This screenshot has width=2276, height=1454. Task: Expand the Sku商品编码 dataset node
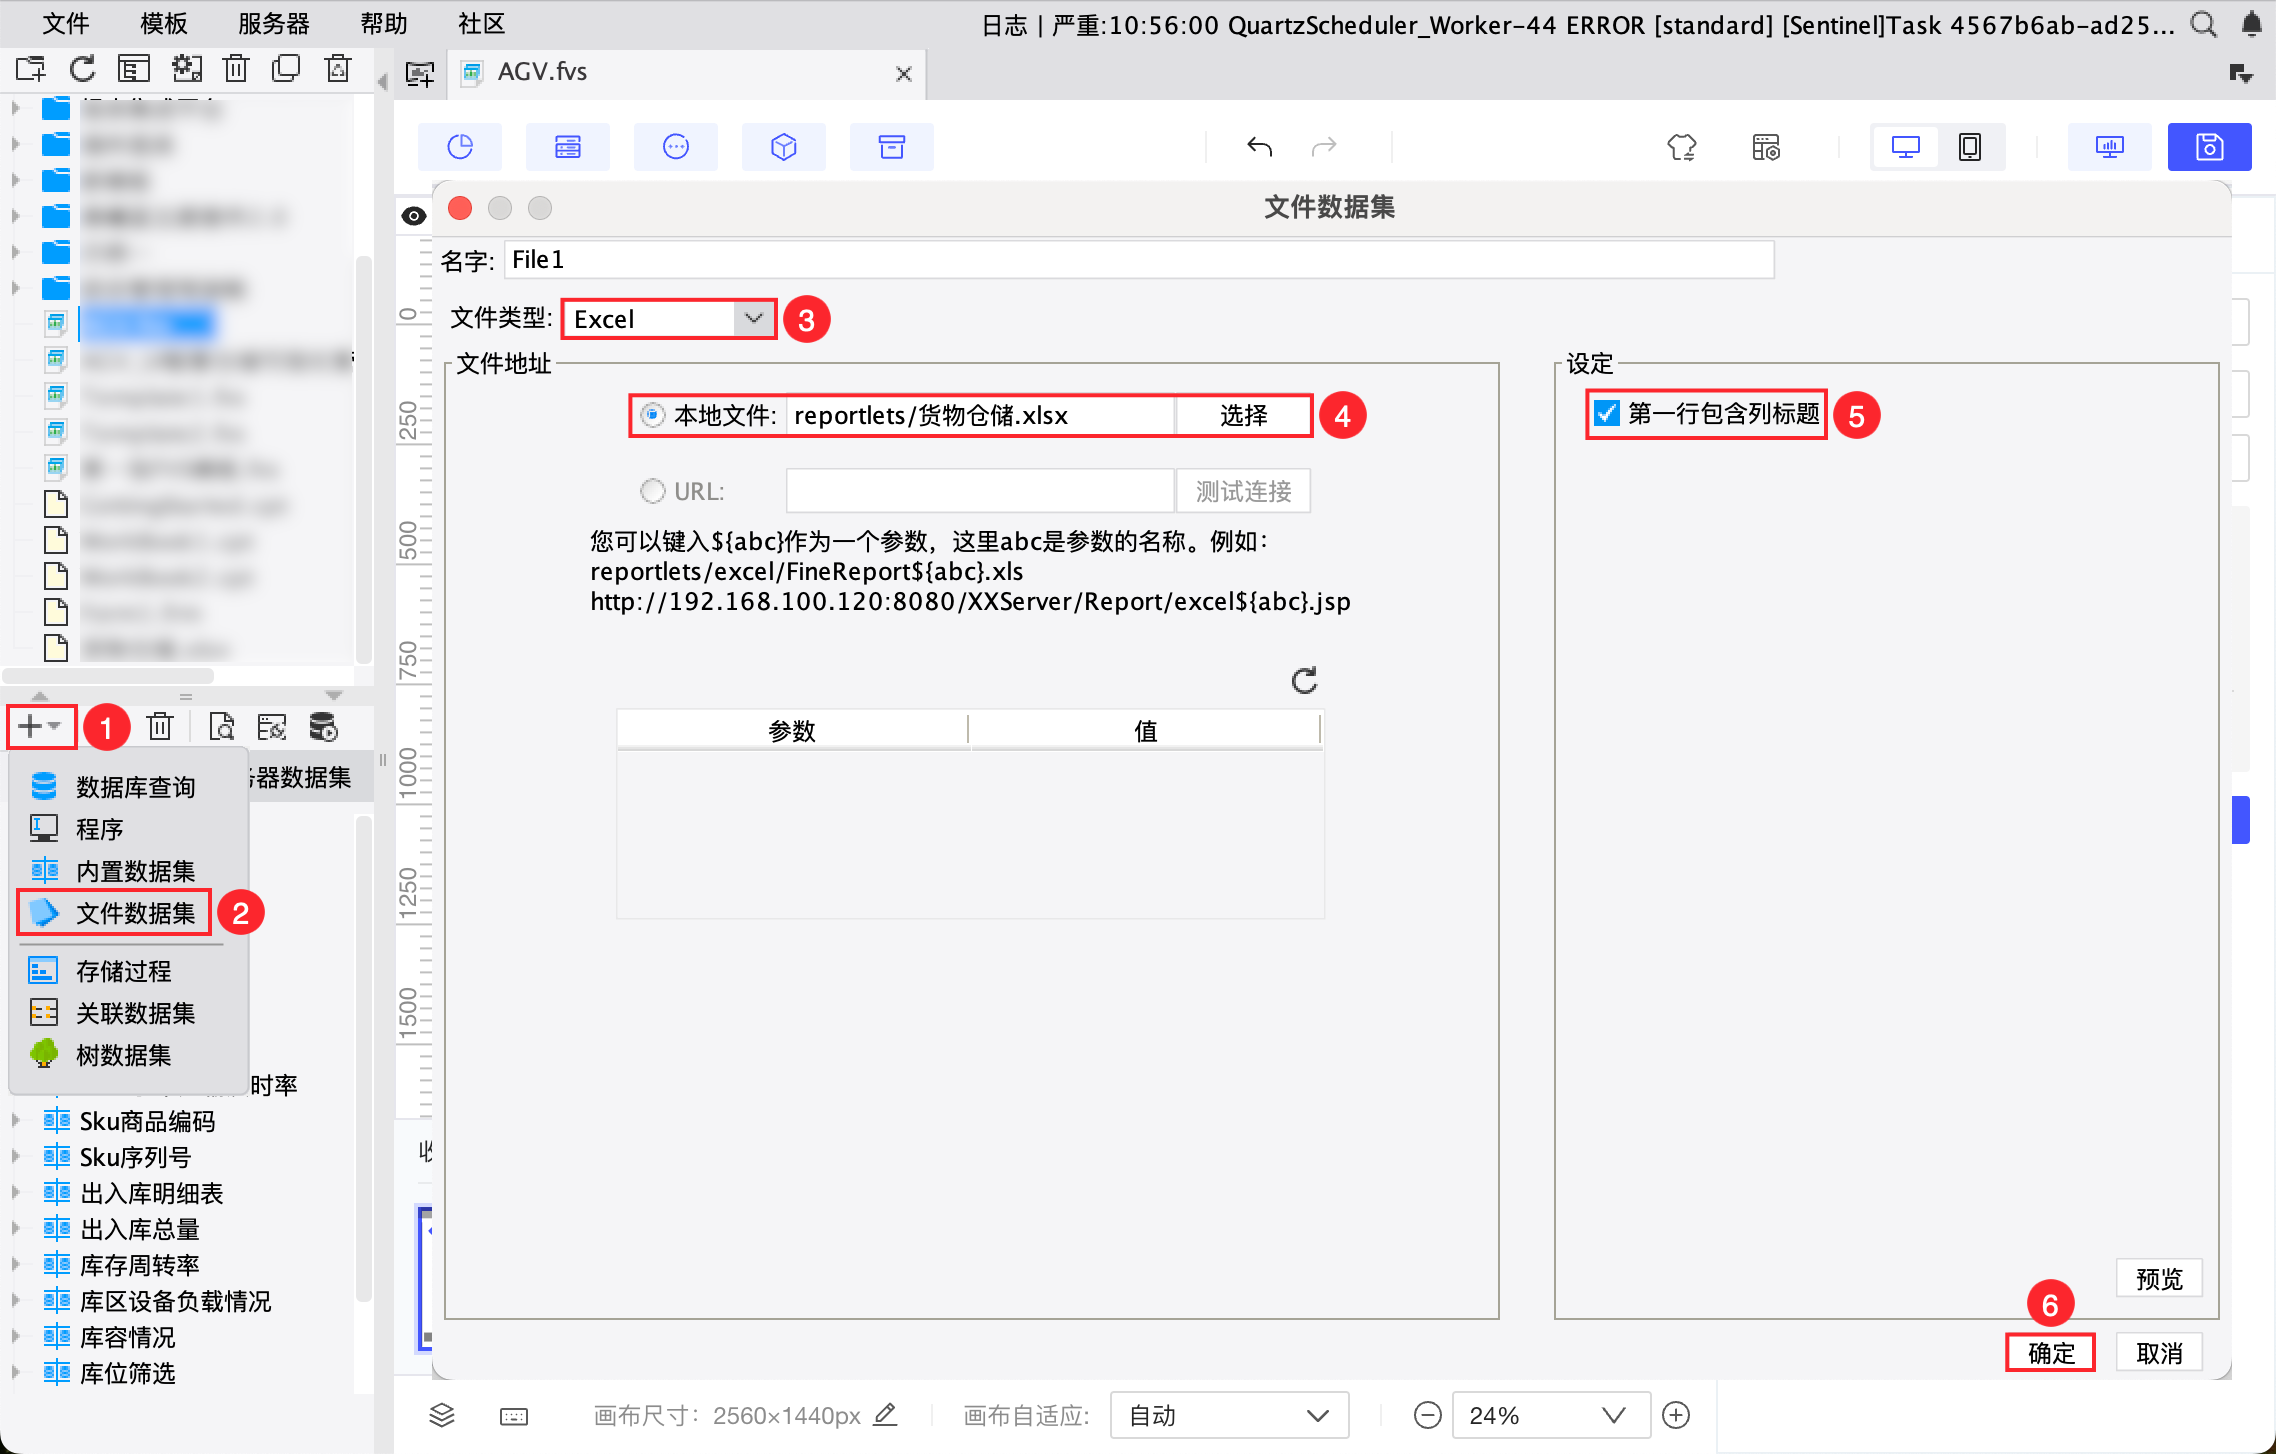pyautogui.click(x=15, y=1121)
